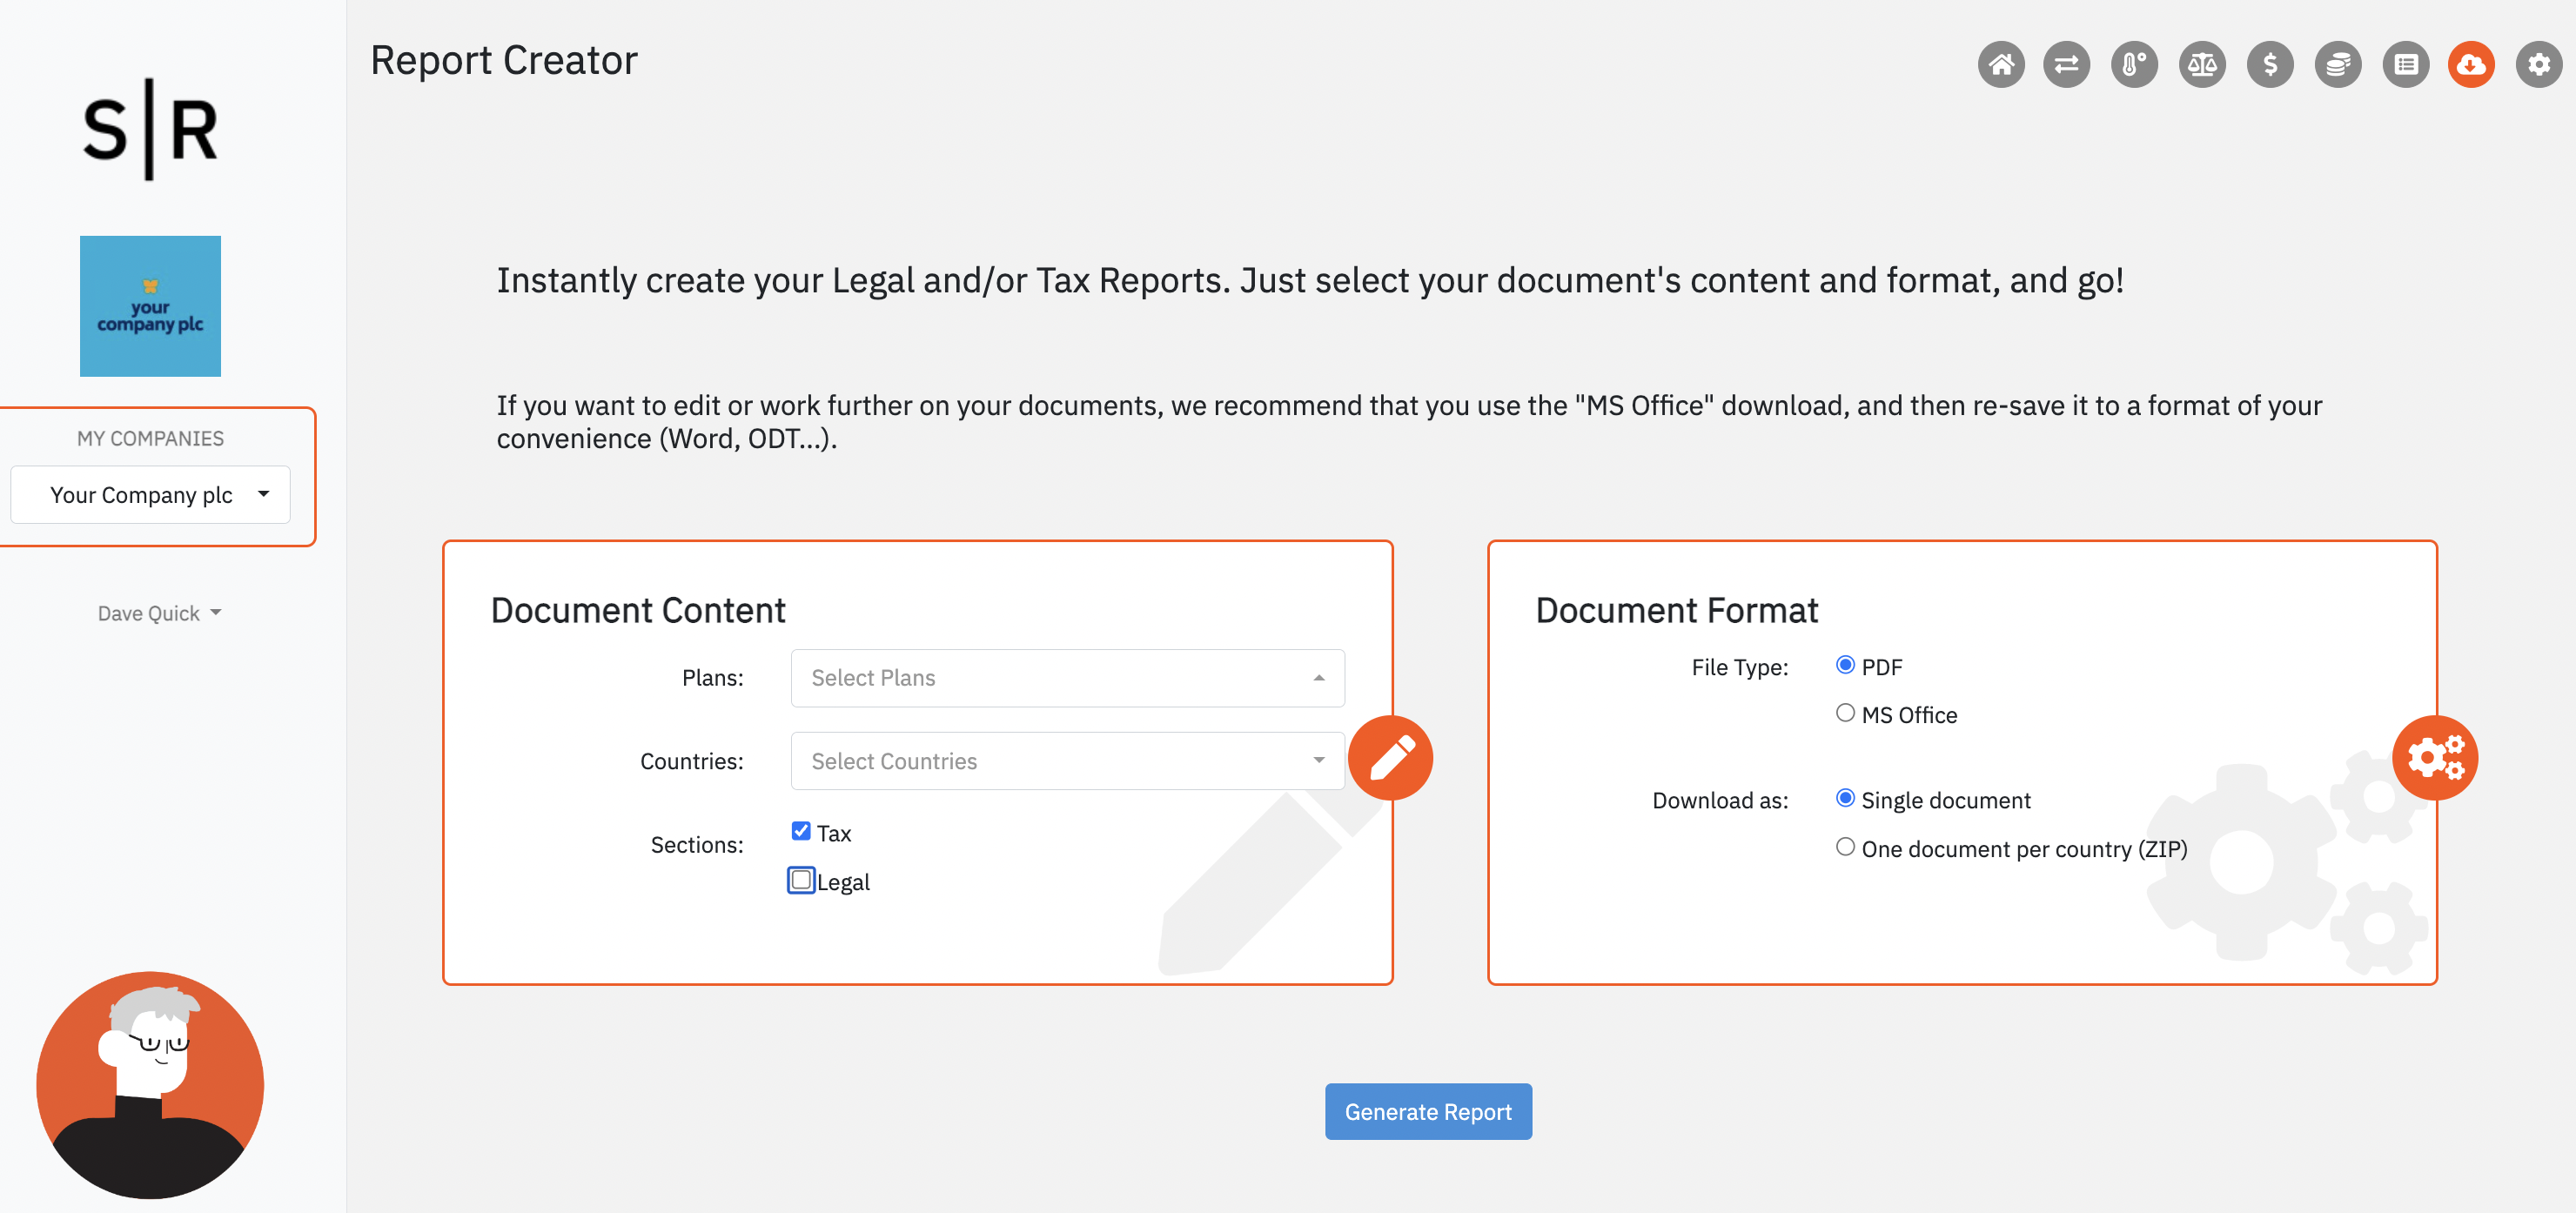Select the MS Office file type

(x=1845, y=713)
